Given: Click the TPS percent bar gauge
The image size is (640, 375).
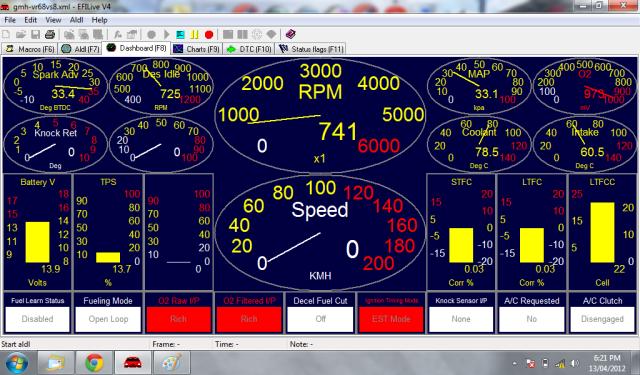Looking at the screenshot, I should pos(108,232).
